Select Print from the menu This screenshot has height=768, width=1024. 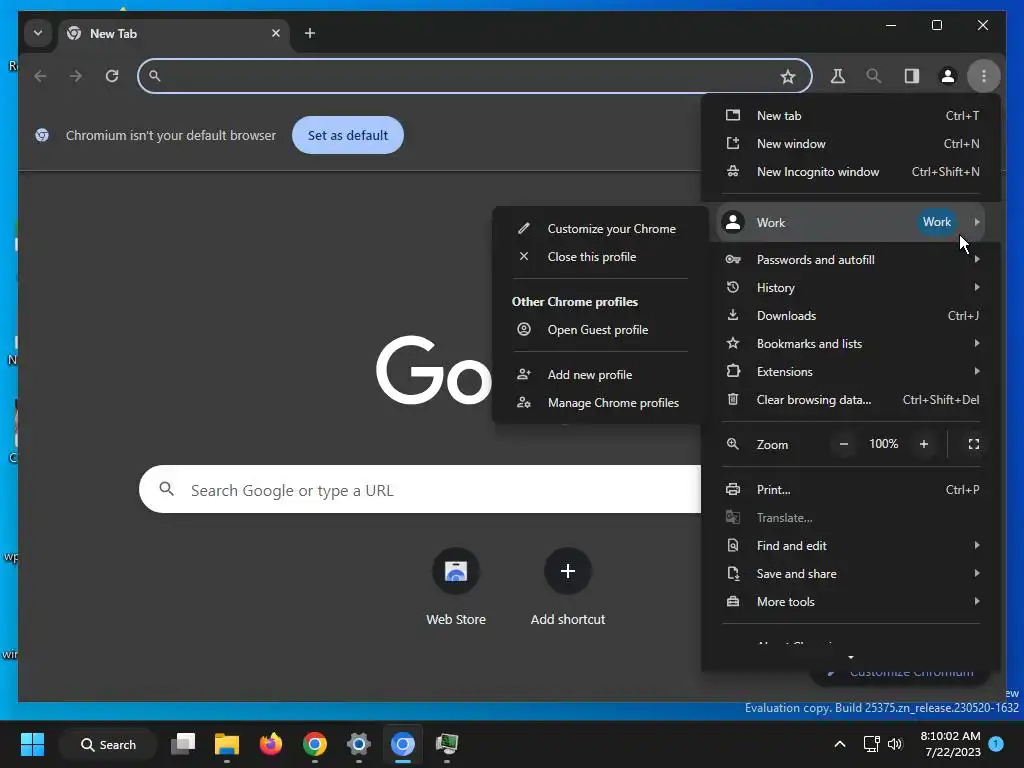(x=852, y=490)
